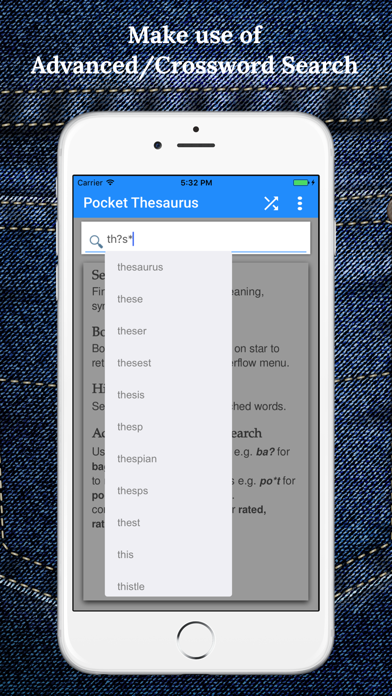Tap the shuffle random word icon
Screen dimensions: 392x696
point(271,203)
